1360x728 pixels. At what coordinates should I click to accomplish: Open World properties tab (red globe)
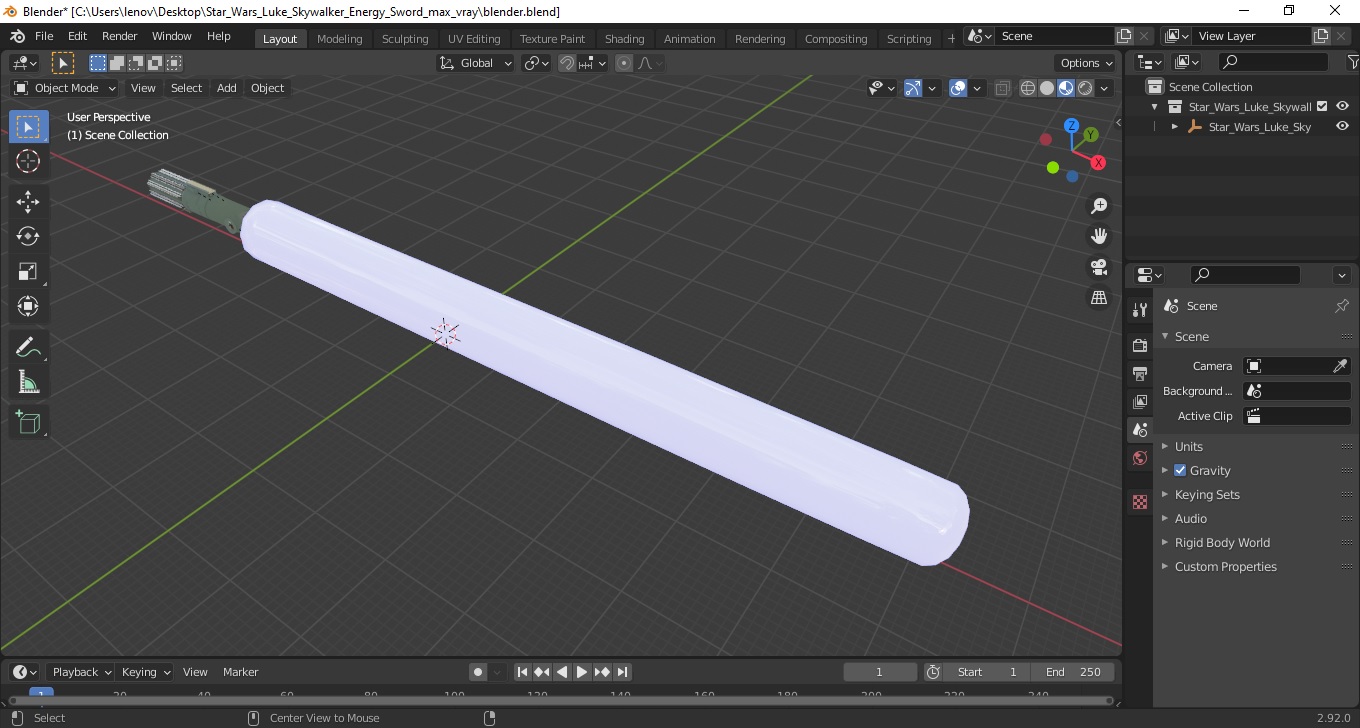pos(1139,458)
